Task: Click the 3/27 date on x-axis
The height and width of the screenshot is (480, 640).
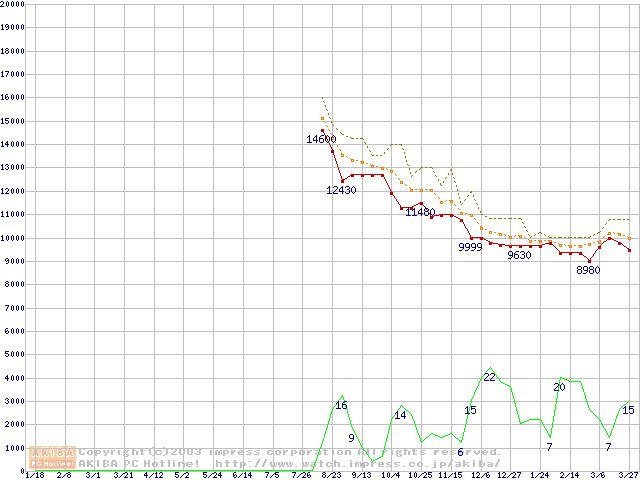Action: coord(627,475)
